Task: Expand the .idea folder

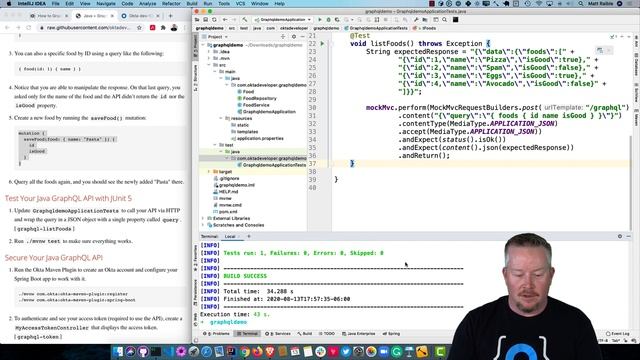Action: point(209,52)
